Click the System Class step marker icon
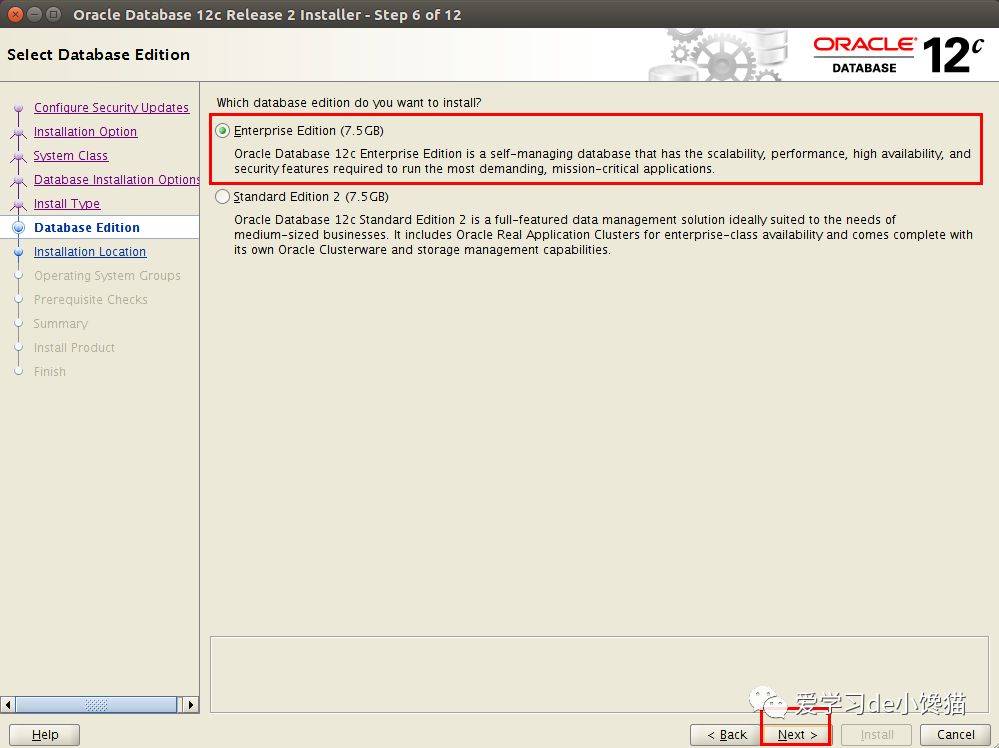Image resolution: width=999 pixels, height=748 pixels. tap(18, 157)
